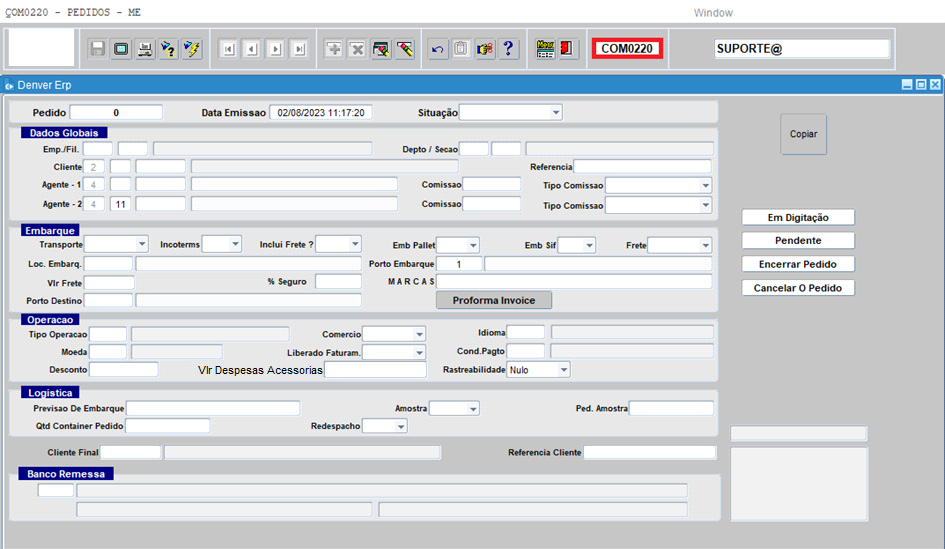Click the Print icon in toolbar
This screenshot has height=549, width=945.
145,48
